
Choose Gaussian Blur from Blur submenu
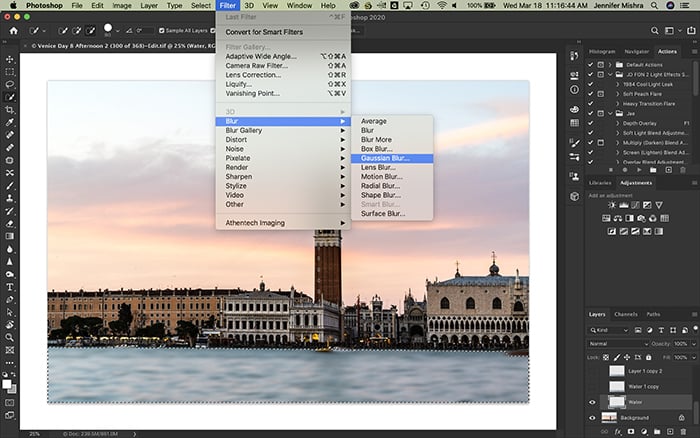coord(392,158)
